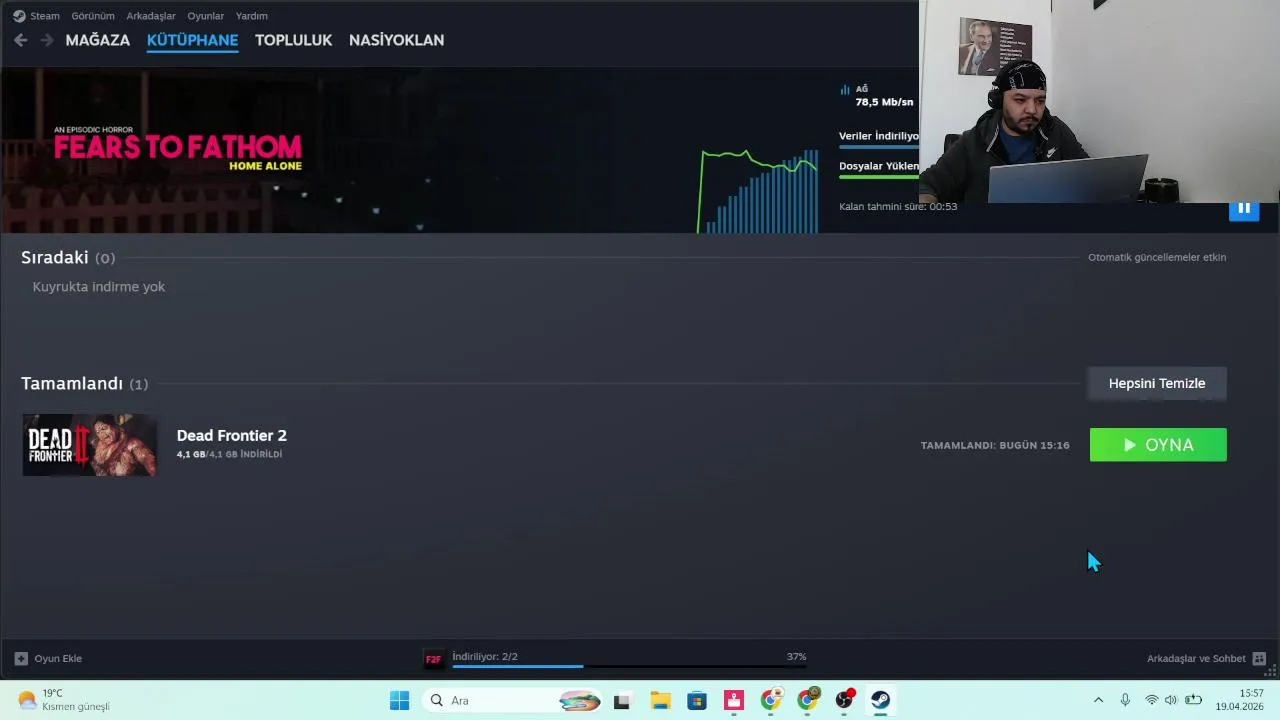1280x720 pixels.
Task: Click the Tamamlandı (1) heading
Action: tap(85, 384)
